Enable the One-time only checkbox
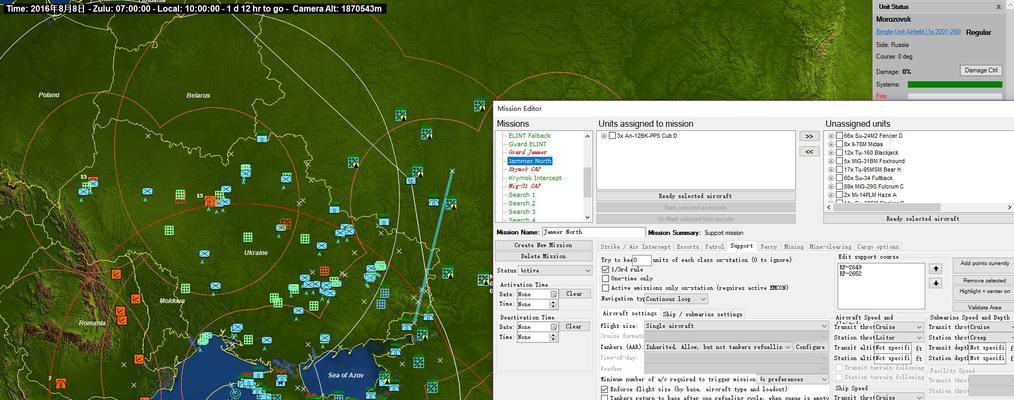Screen dimensions: 1014x400 coord(605,279)
